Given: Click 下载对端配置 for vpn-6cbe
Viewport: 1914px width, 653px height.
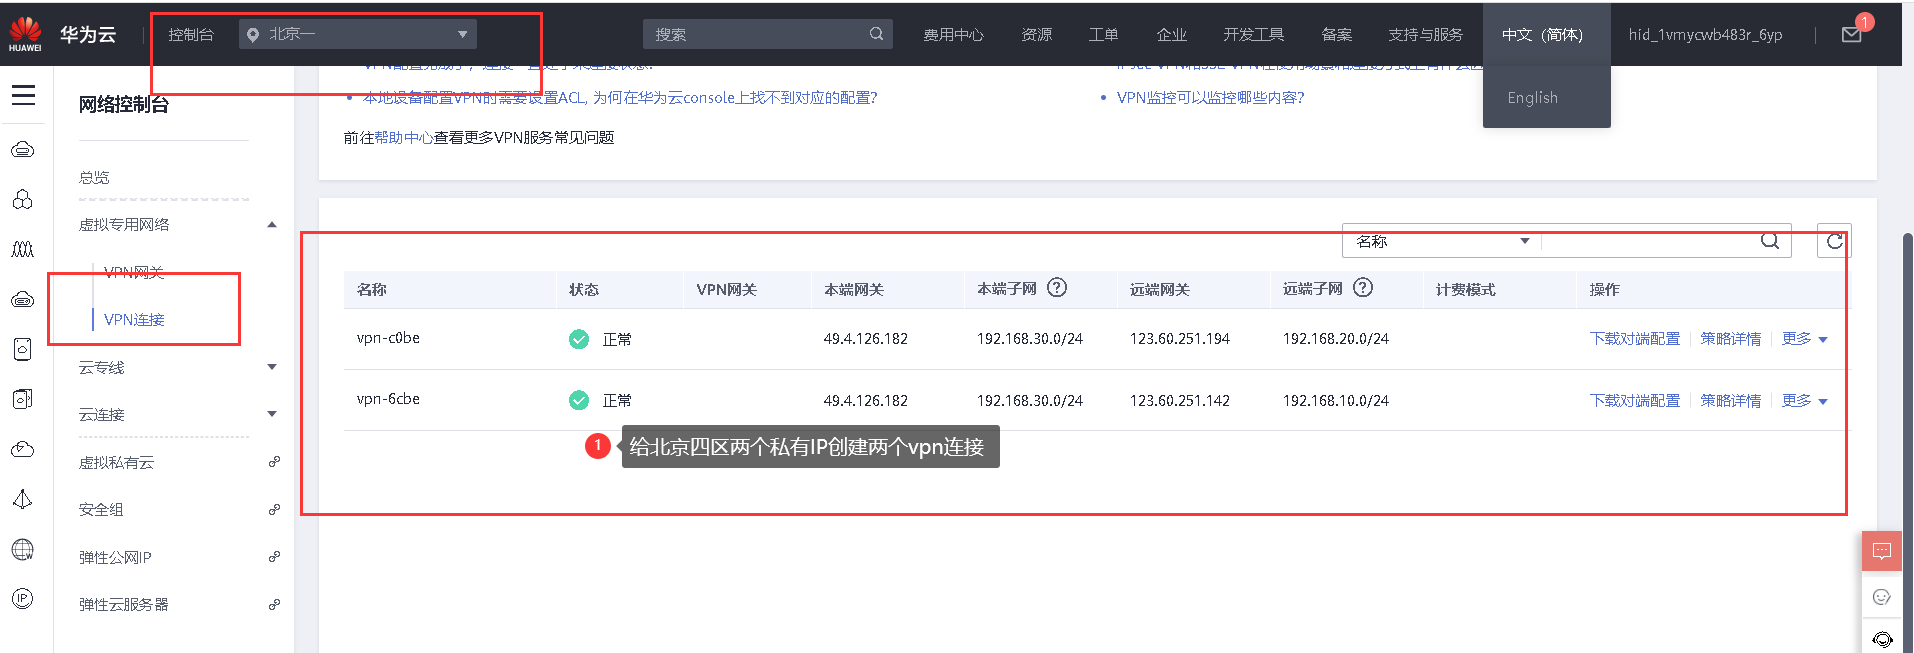Looking at the screenshot, I should pos(1635,400).
